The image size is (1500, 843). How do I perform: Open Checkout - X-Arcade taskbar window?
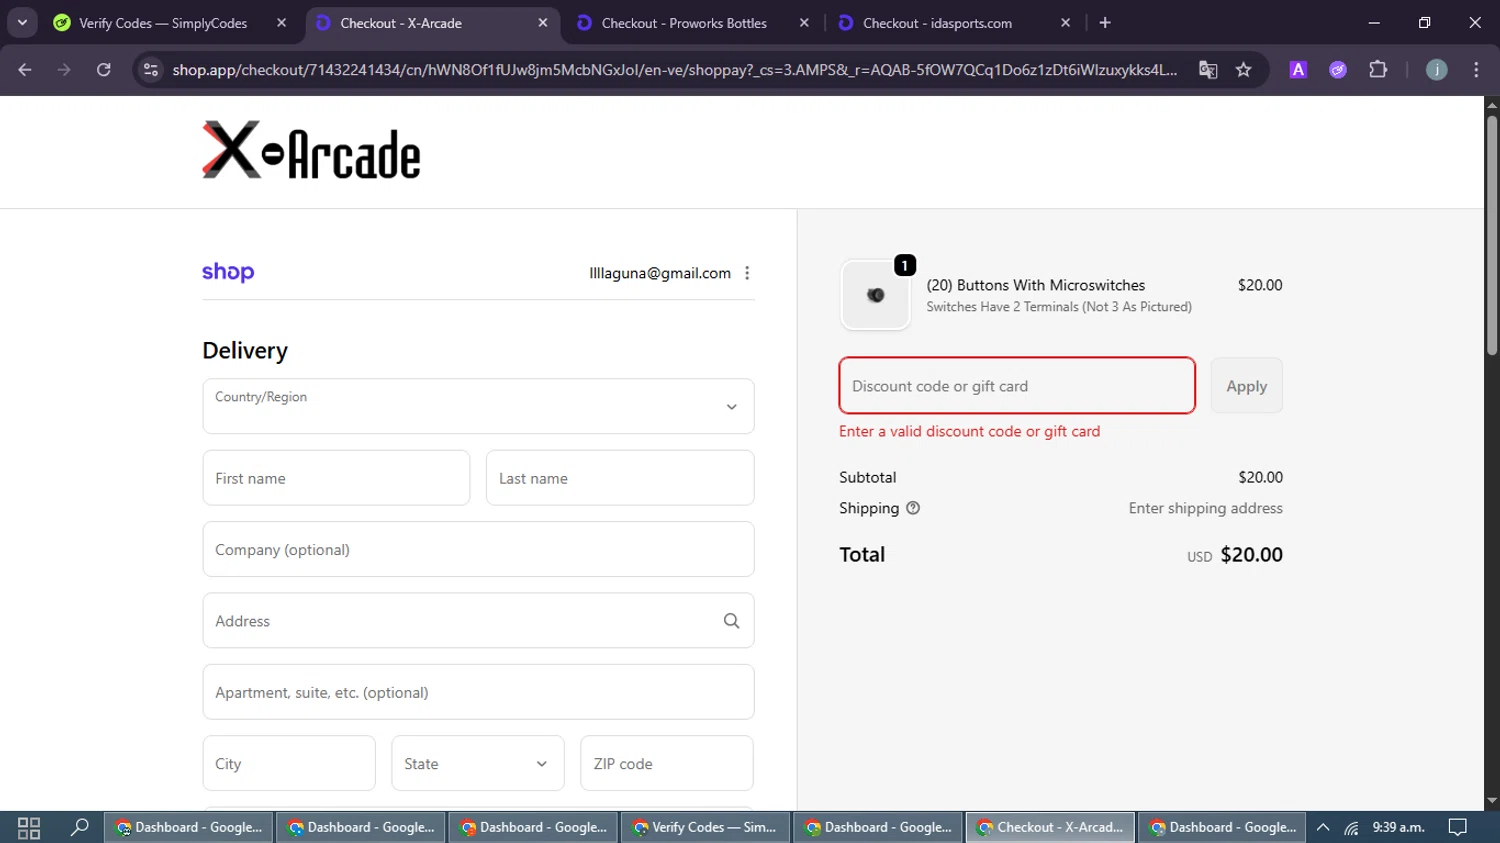(x=1050, y=827)
